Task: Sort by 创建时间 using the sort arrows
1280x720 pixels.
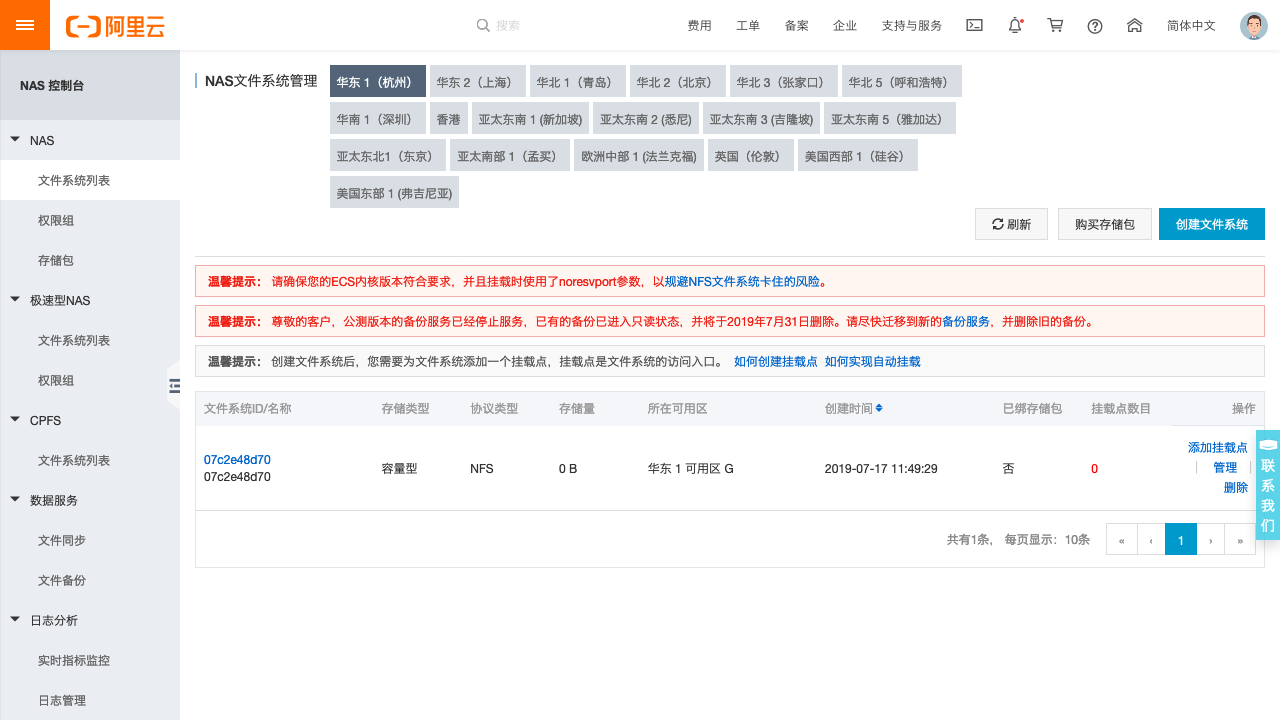Action: 879,408
